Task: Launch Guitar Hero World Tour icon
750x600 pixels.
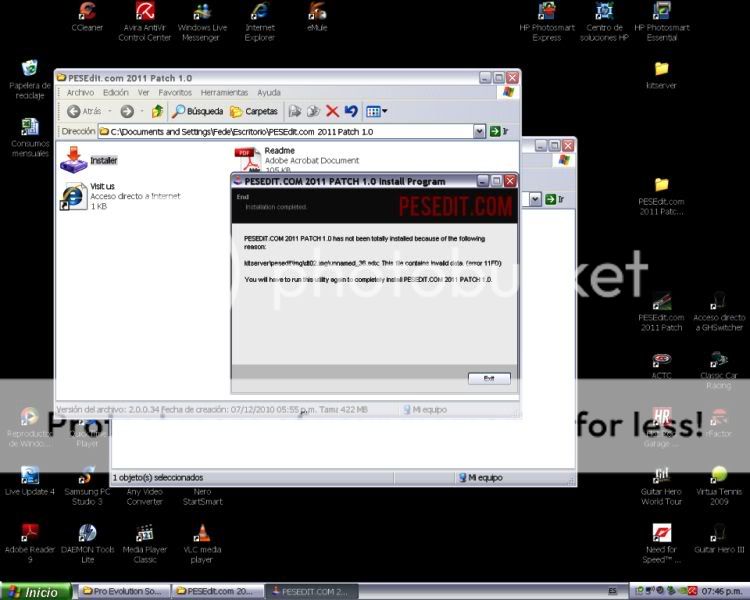Action: coord(662,486)
